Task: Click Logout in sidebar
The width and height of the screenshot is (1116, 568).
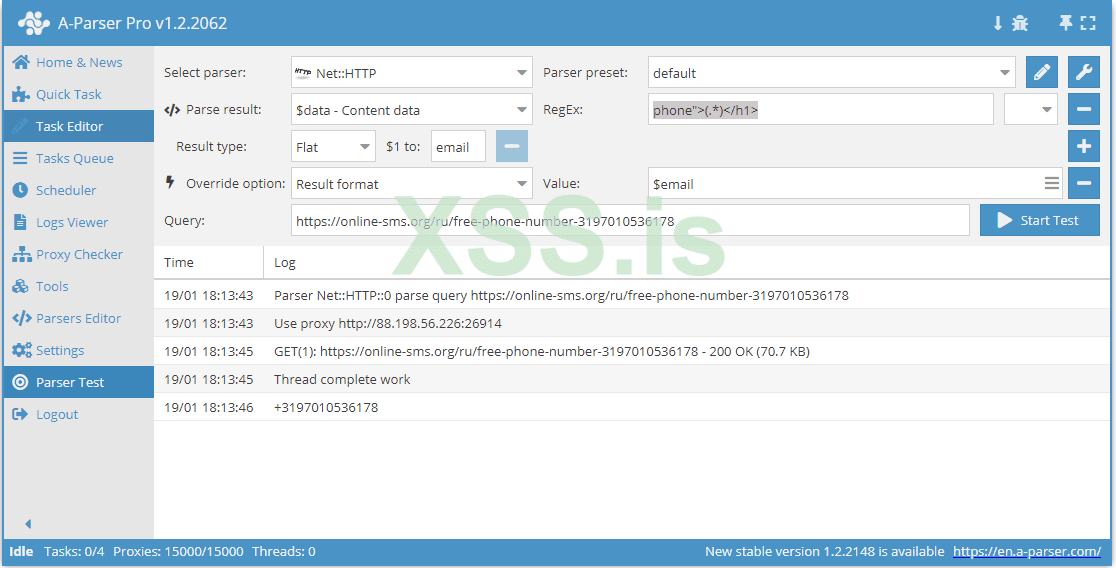Action: (78, 414)
